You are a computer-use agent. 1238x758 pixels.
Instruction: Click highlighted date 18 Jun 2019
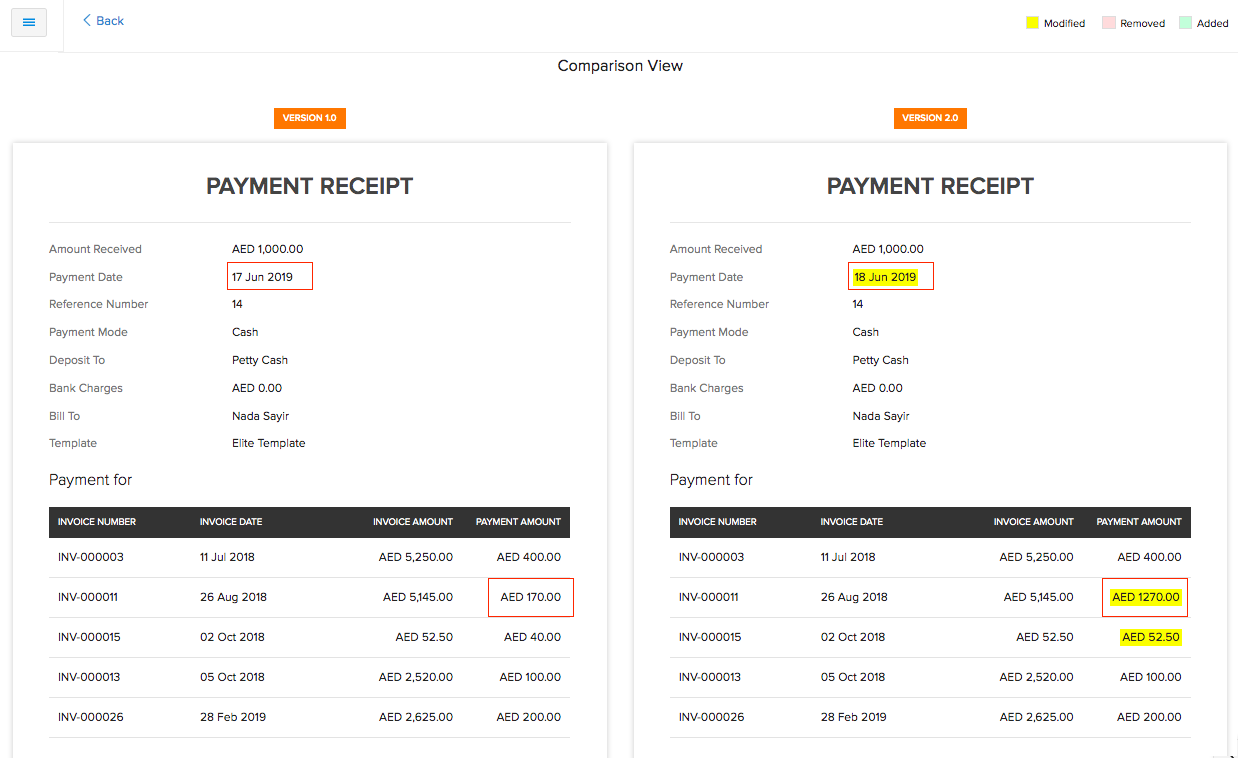click(x=885, y=277)
